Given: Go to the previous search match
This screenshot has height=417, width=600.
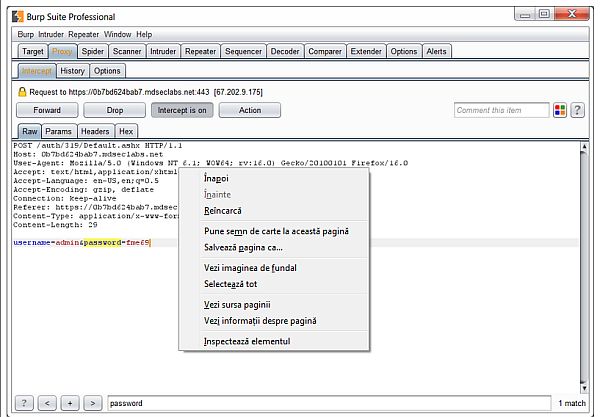Looking at the screenshot, I should click(x=47, y=403).
